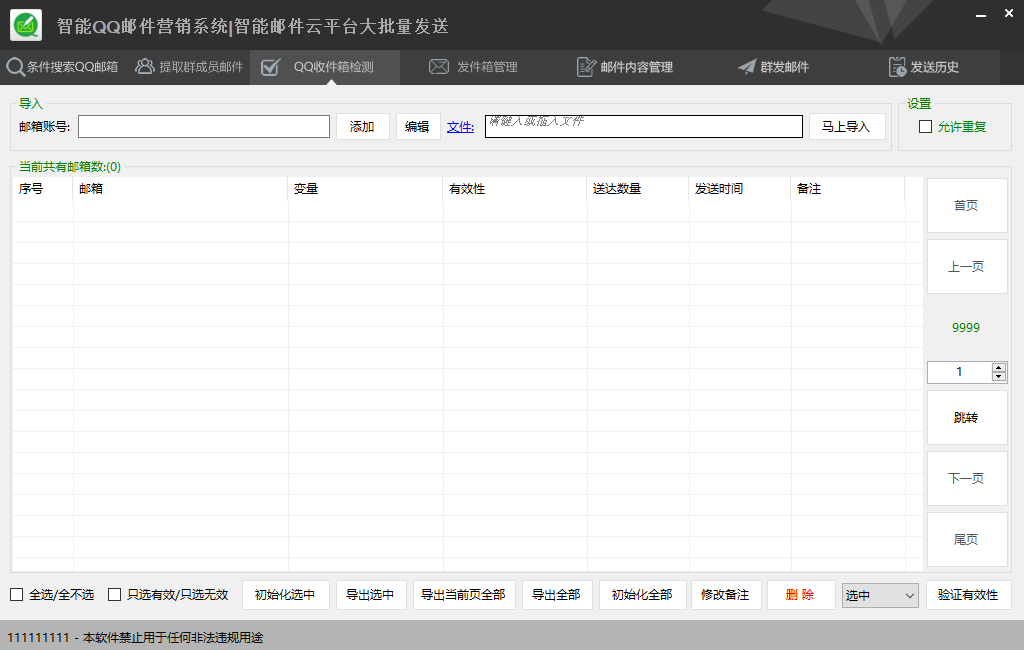Click the edit note icon for 邮件内容管理
Screen dimensions: 1024x650
(x=586, y=67)
